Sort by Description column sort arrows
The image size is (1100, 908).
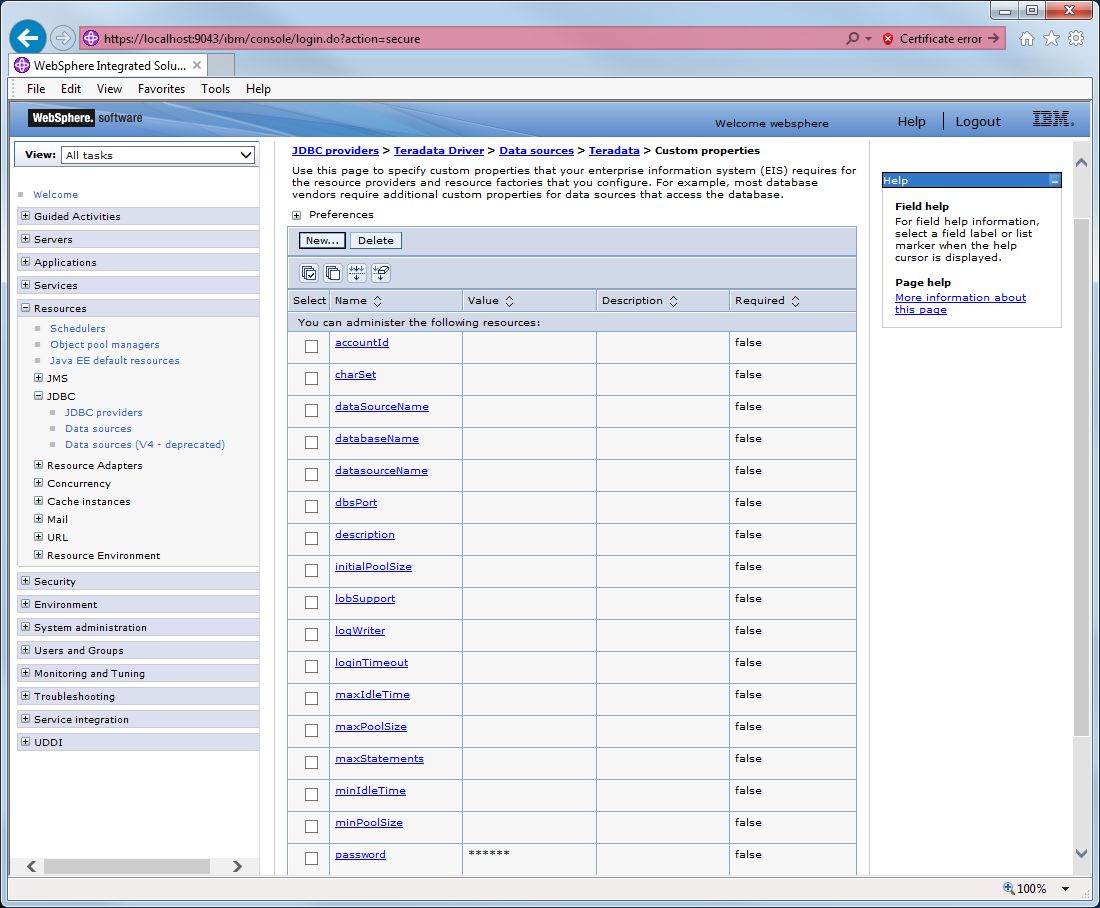[673, 301]
